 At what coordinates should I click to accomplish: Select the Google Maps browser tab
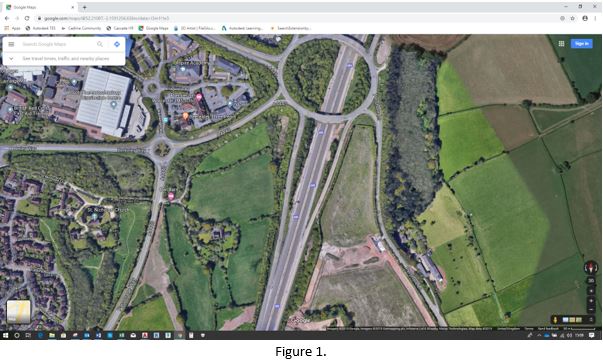pos(40,7)
